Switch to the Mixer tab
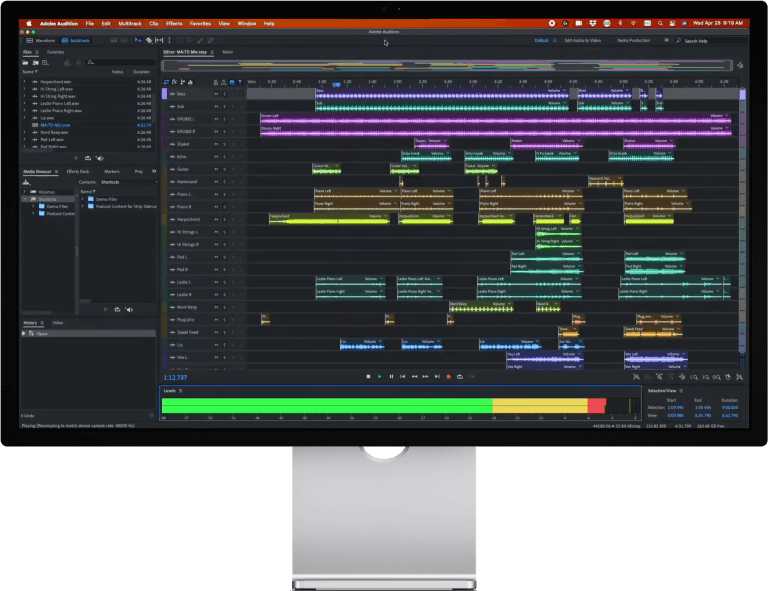Image resolution: width=768 pixels, height=591 pixels. pyautogui.click(x=228, y=52)
